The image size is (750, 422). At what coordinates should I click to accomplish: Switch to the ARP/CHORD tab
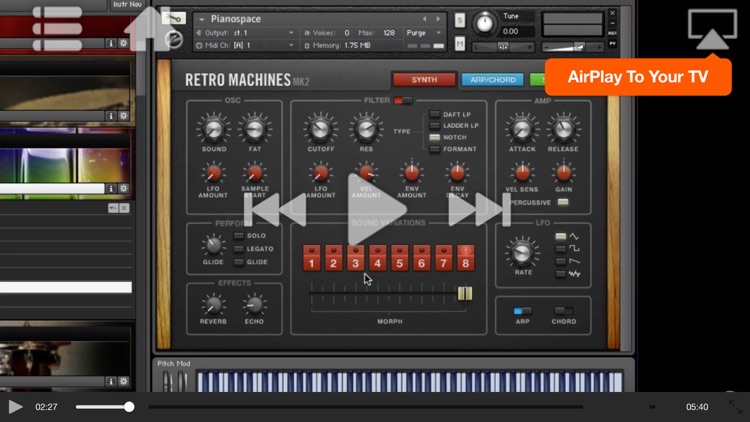493,79
